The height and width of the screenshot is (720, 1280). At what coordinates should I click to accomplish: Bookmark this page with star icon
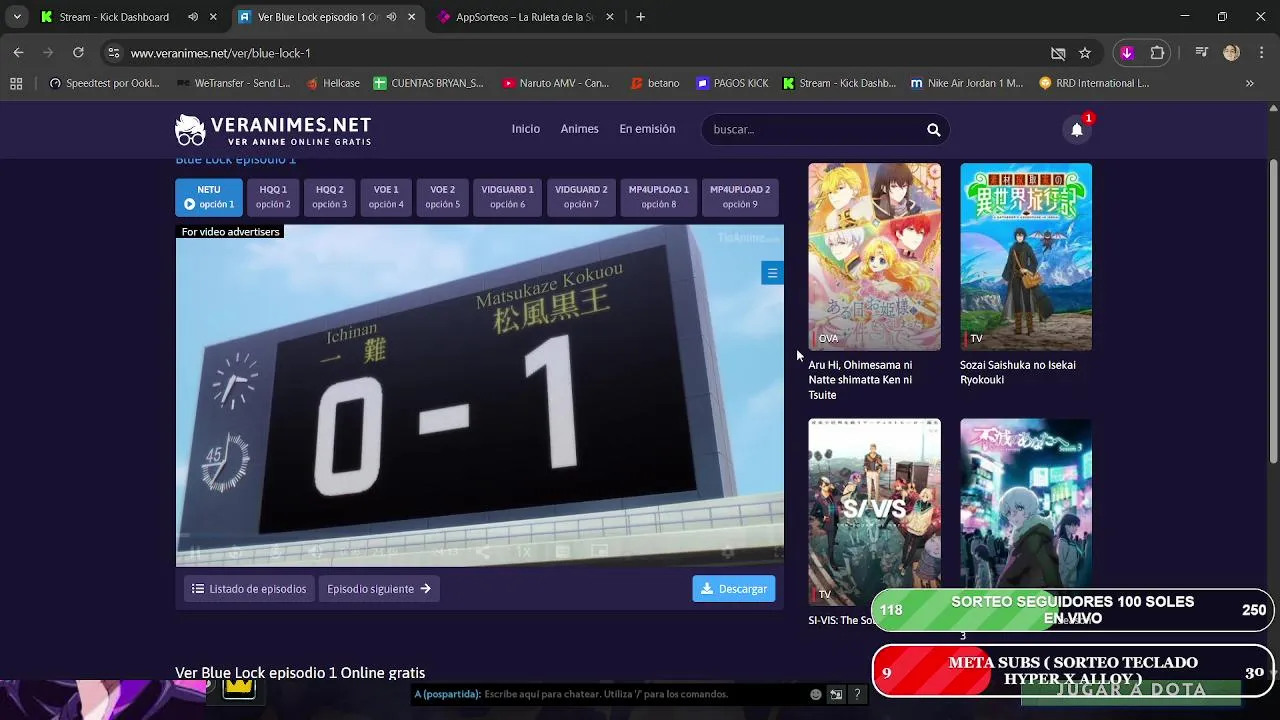click(1085, 53)
